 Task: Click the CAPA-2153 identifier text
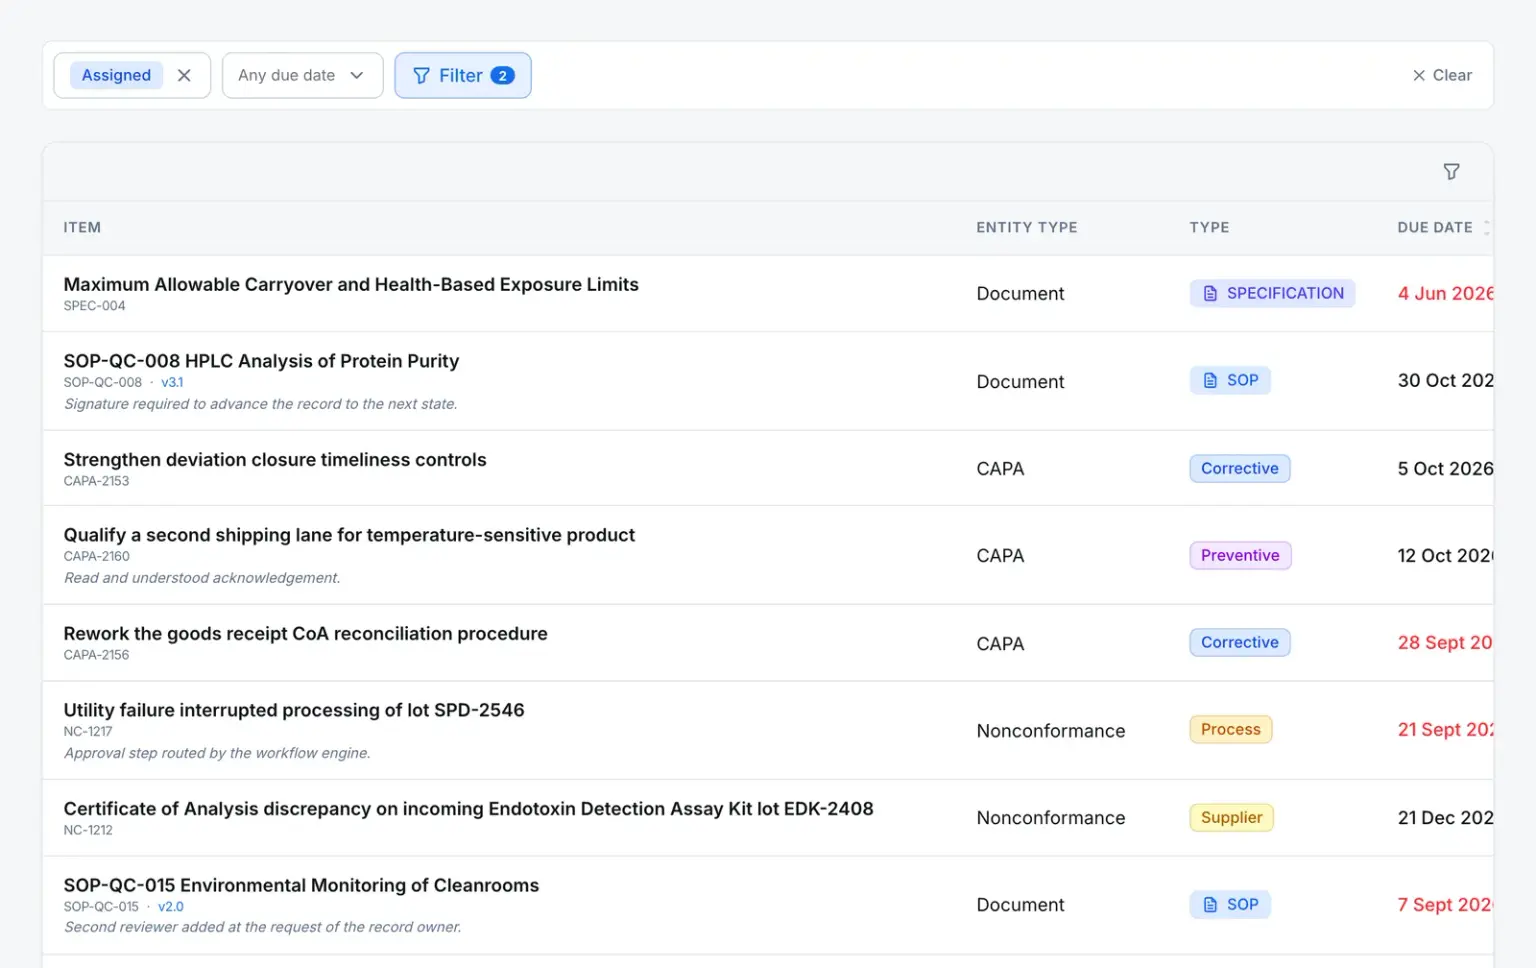pos(96,481)
